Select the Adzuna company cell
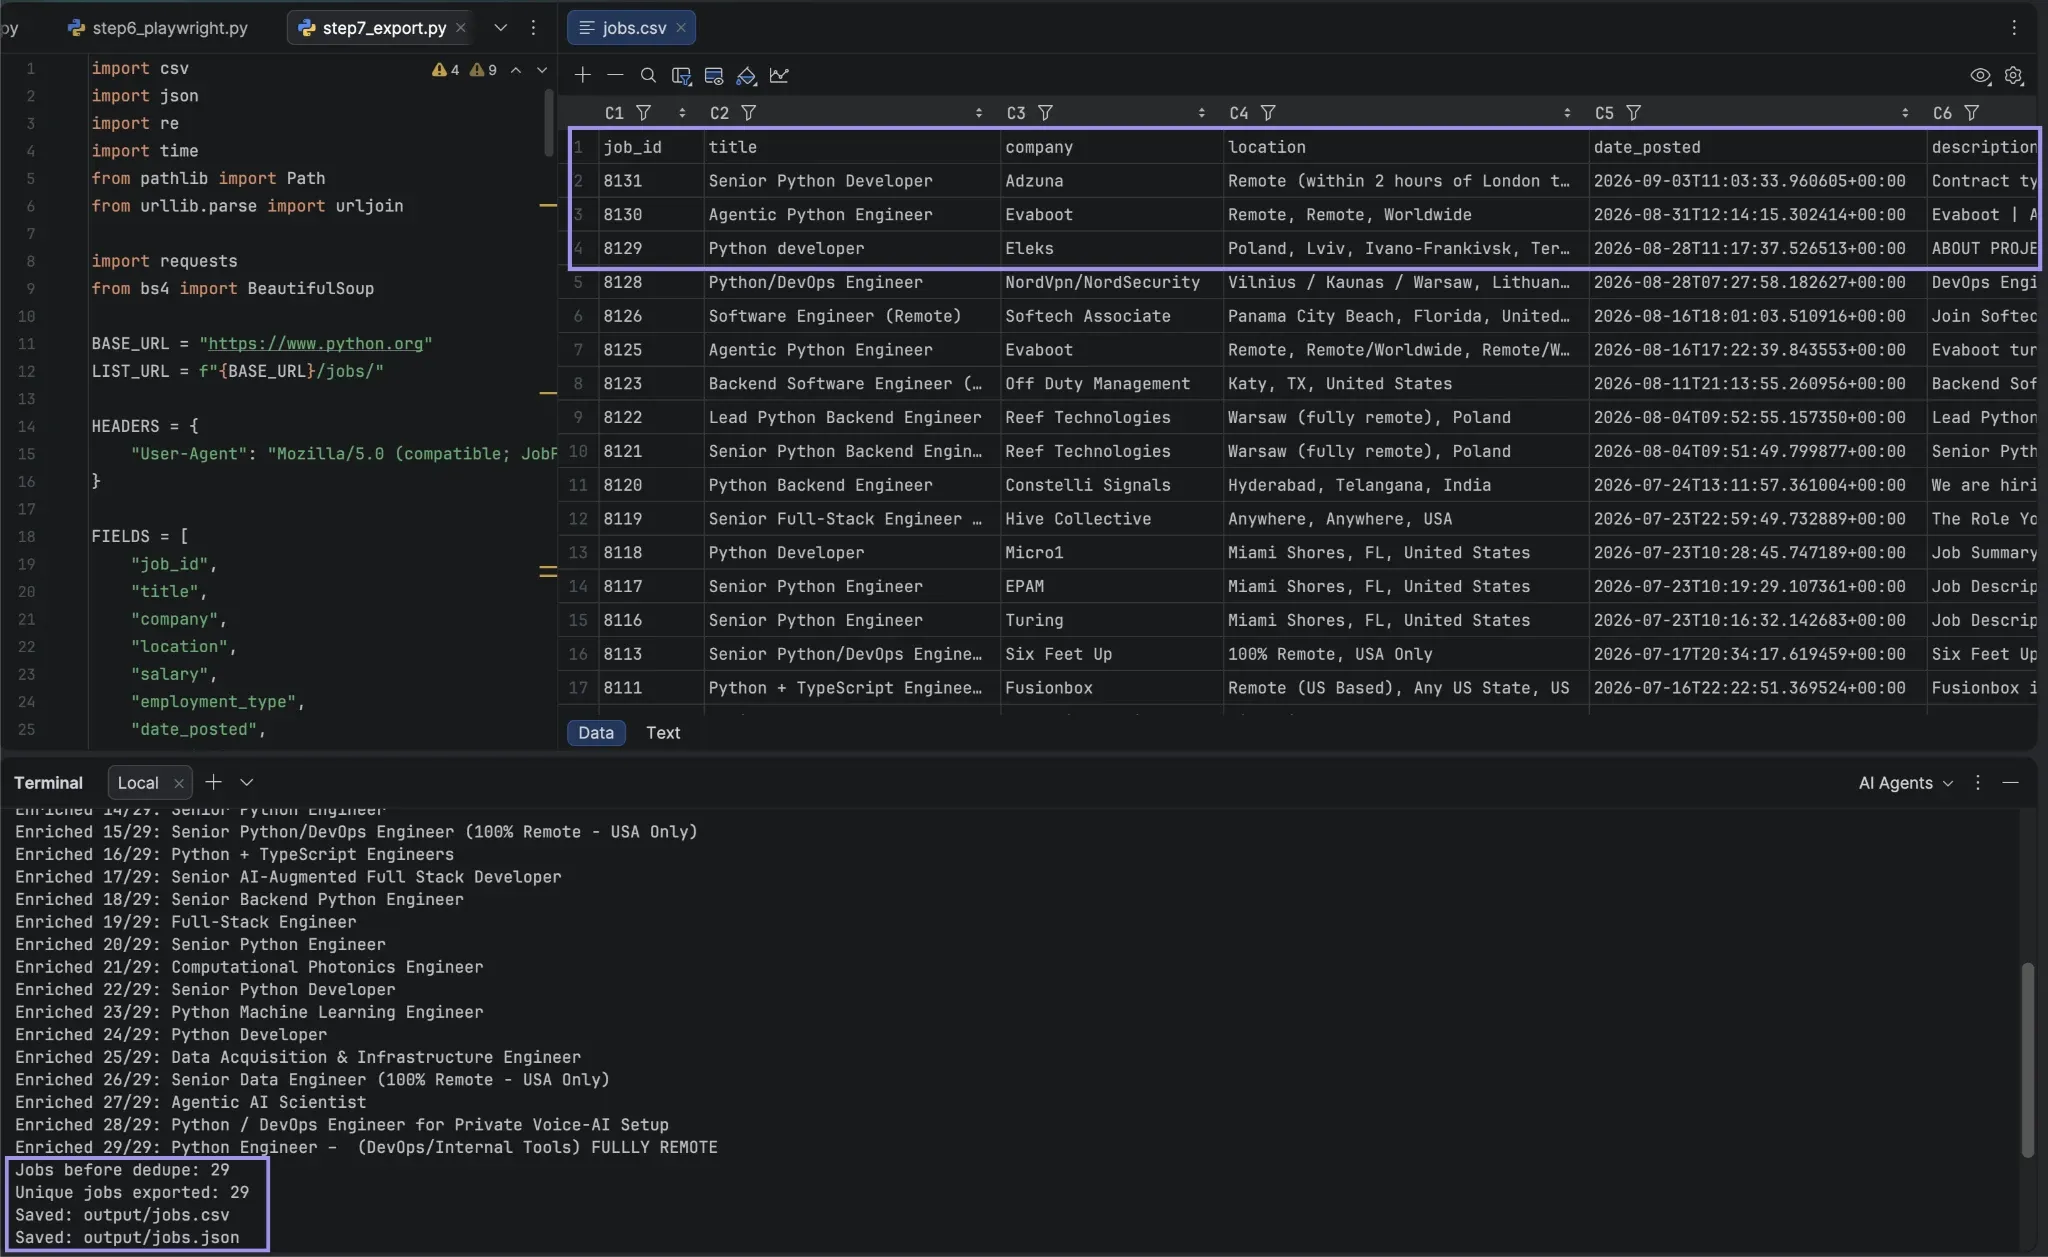 tap(1112, 181)
